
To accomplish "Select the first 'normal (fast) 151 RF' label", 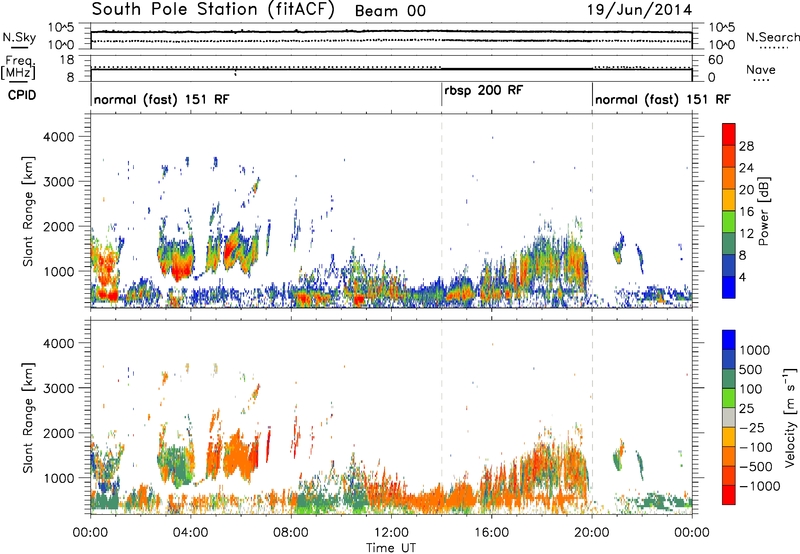I will (x=162, y=99).
